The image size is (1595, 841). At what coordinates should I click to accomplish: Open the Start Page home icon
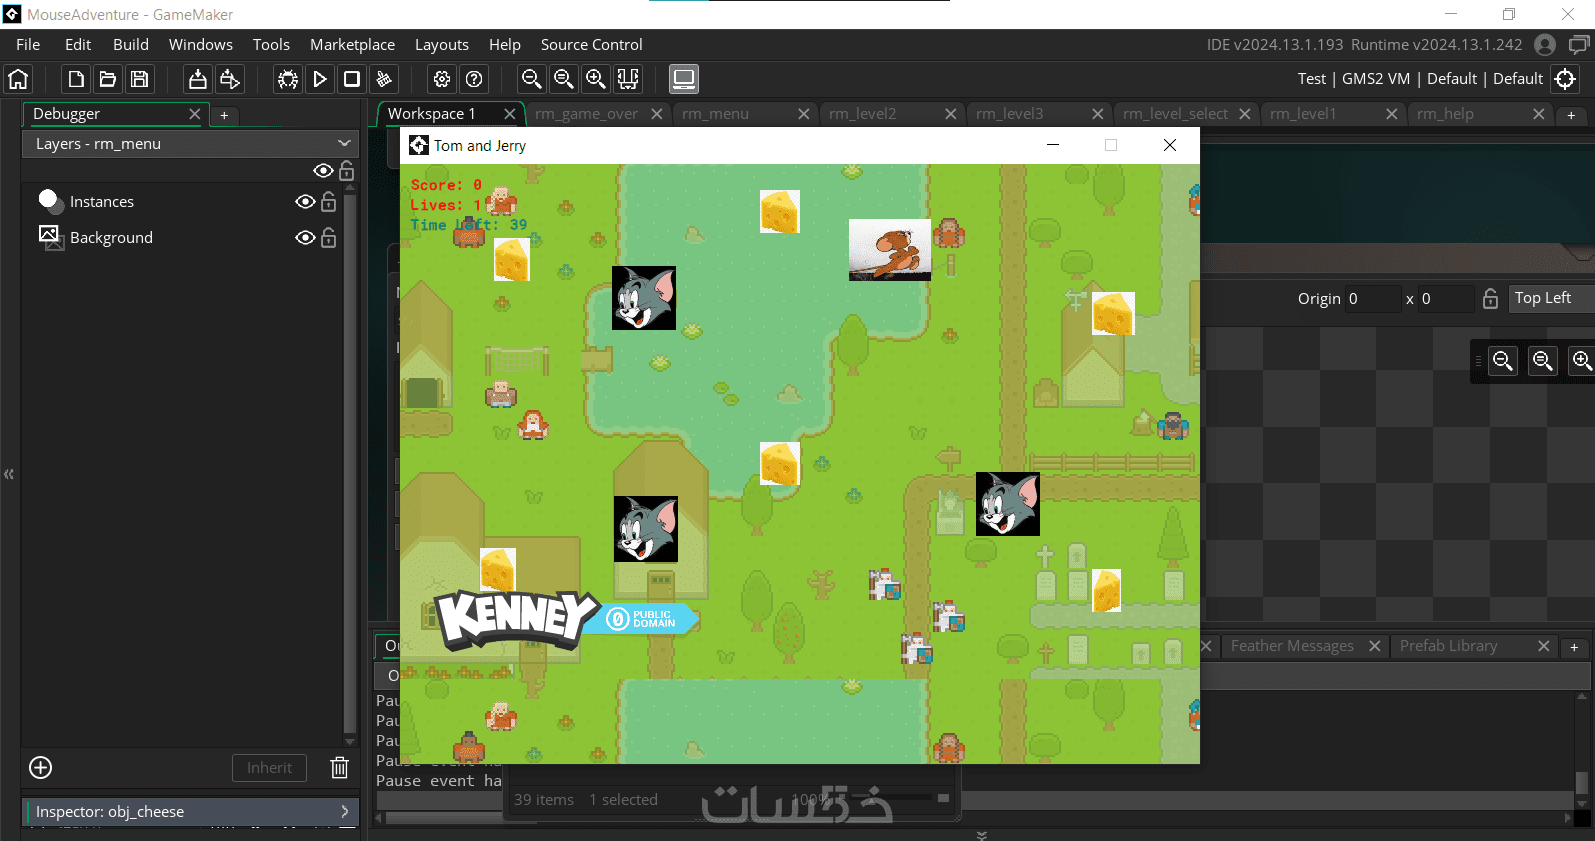point(18,79)
